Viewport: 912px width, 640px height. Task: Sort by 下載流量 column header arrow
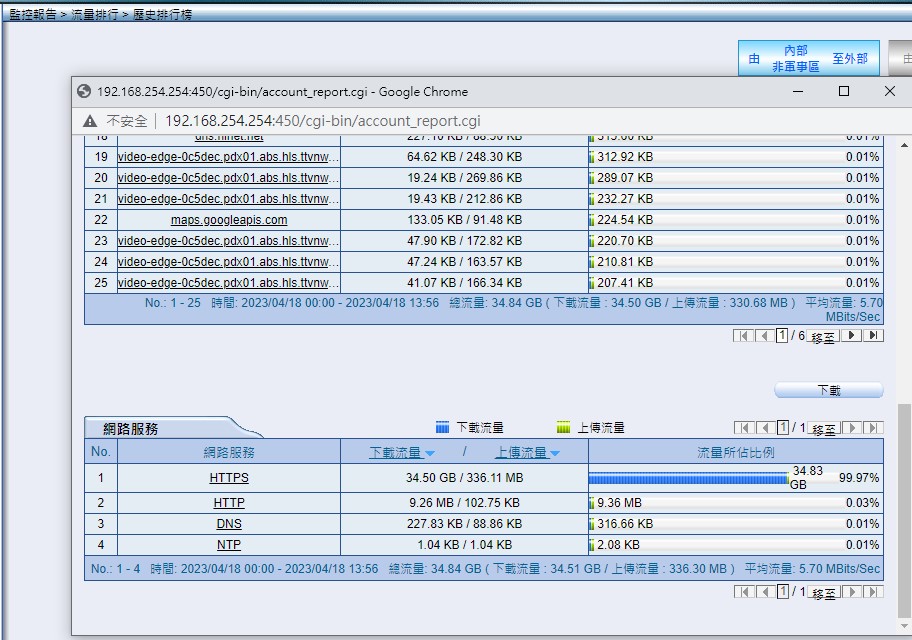pos(430,453)
